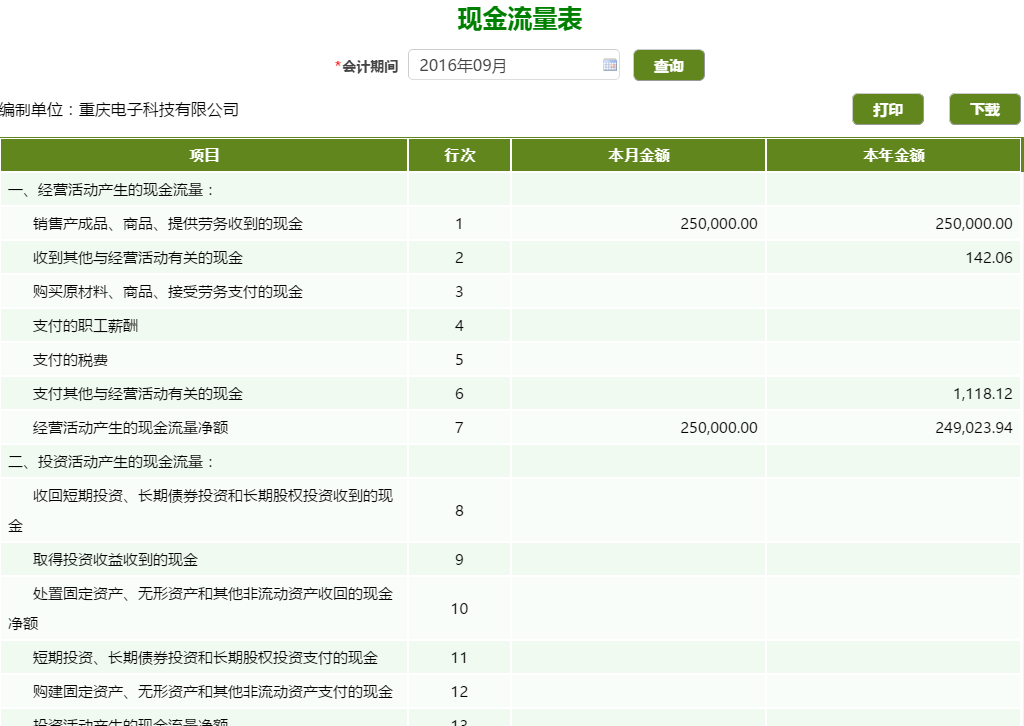Click 编制单位:重庆电子科技有限公司 text
The width and height of the screenshot is (1024, 726).
pyautogui.click(x=119, y=110)
